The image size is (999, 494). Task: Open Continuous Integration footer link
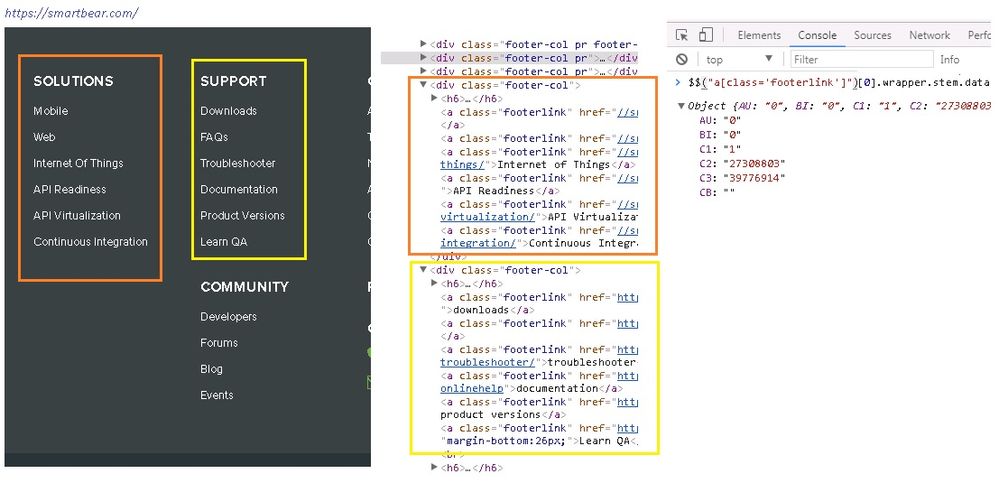click(90, 242)
